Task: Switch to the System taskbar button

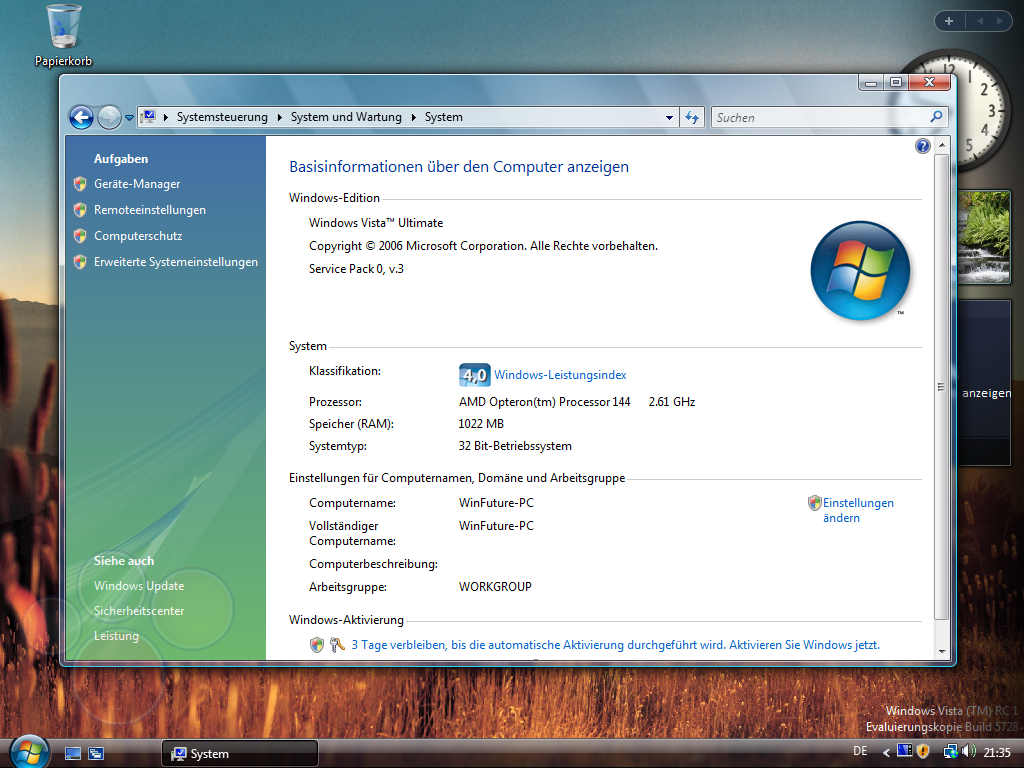Action: pos(240,753)
